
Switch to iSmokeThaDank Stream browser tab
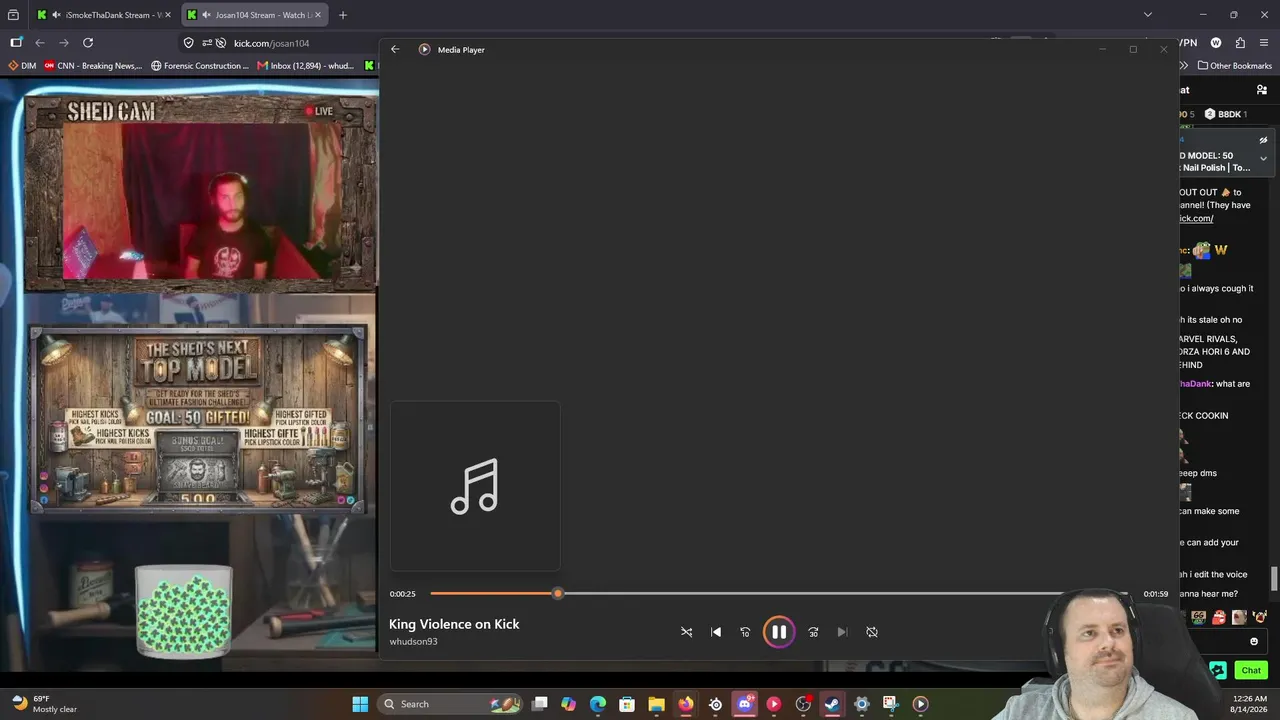[x=102, y=15]
